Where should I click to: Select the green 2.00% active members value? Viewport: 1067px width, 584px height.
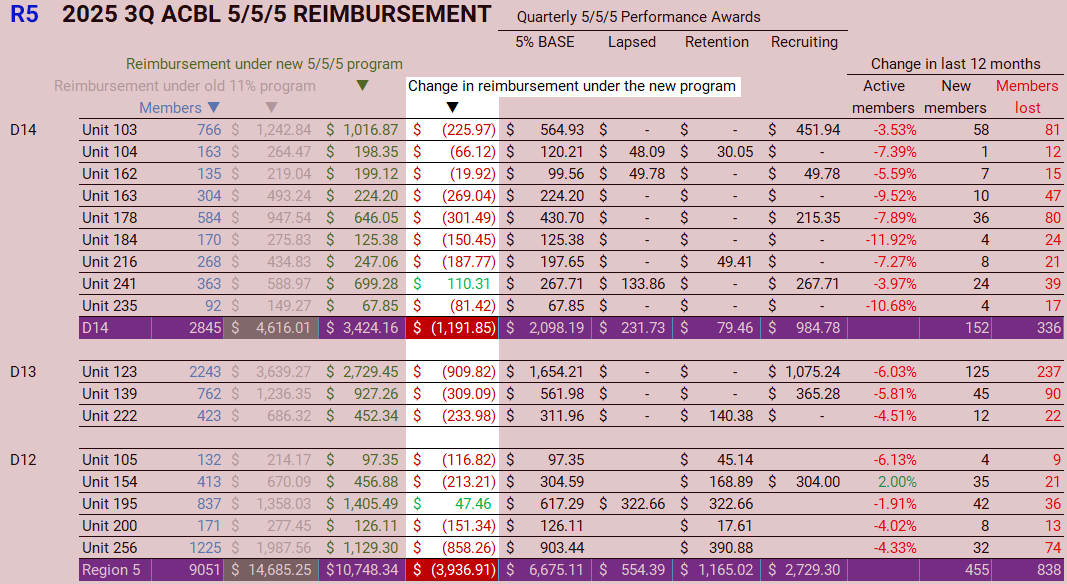[x=897, y=482]
